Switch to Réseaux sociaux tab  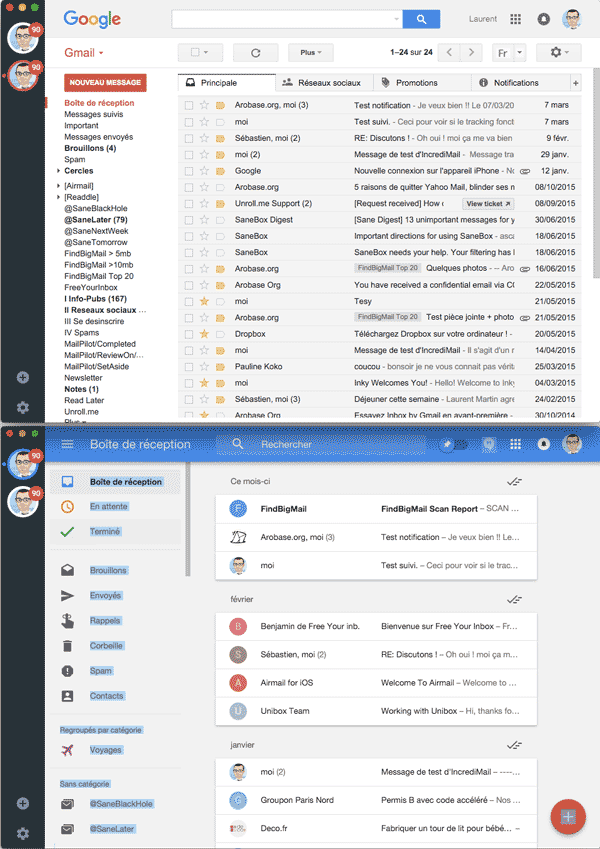pos(325,83)
